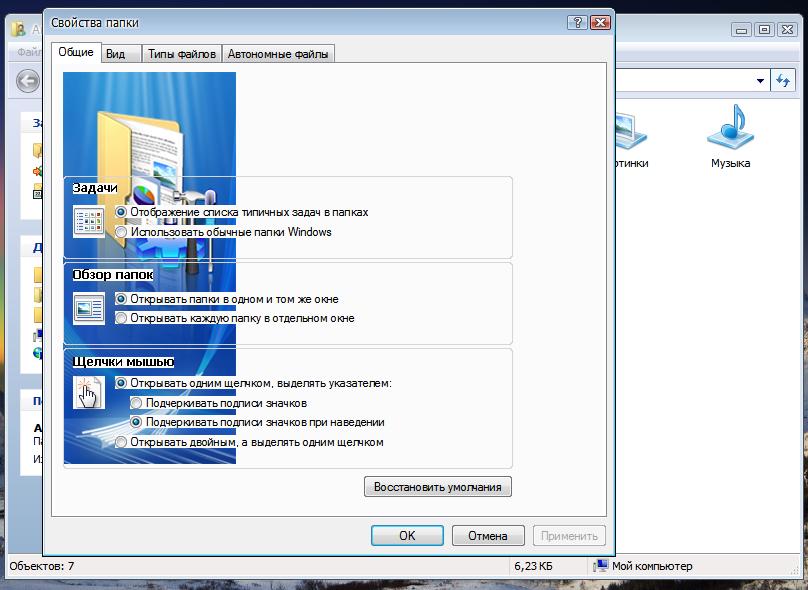
Task: Click the Отмена button
Action: click(x=488, y=535)
